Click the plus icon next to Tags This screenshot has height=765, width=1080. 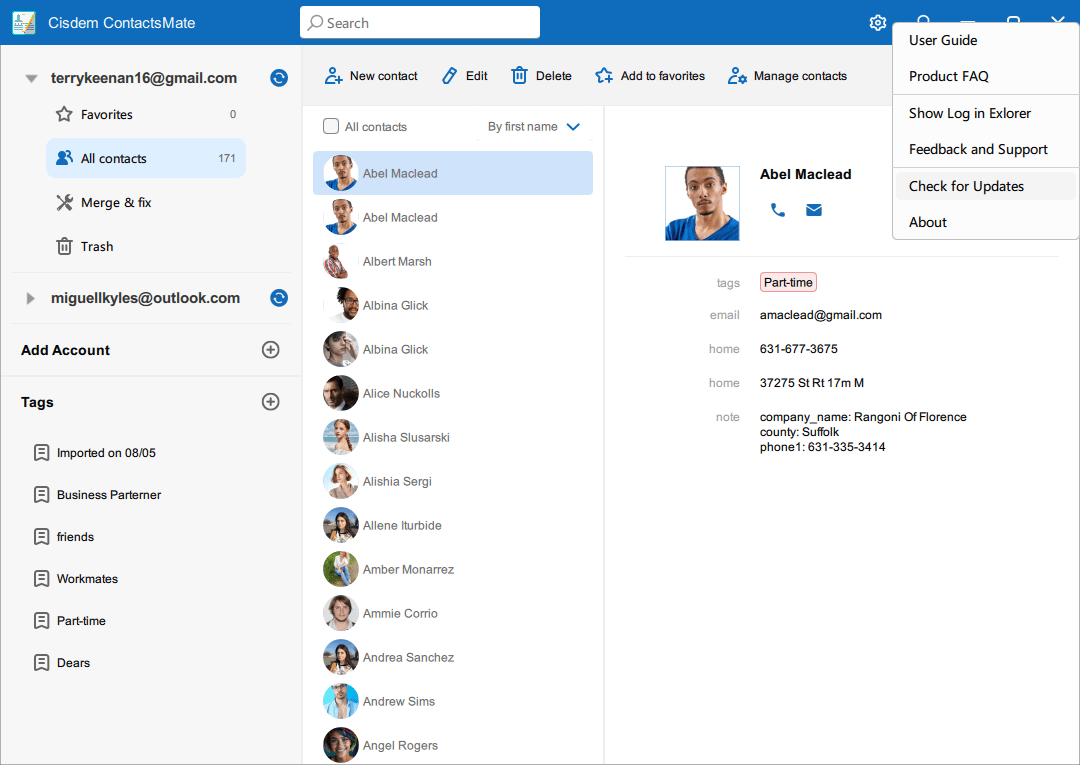click(270, 402)
